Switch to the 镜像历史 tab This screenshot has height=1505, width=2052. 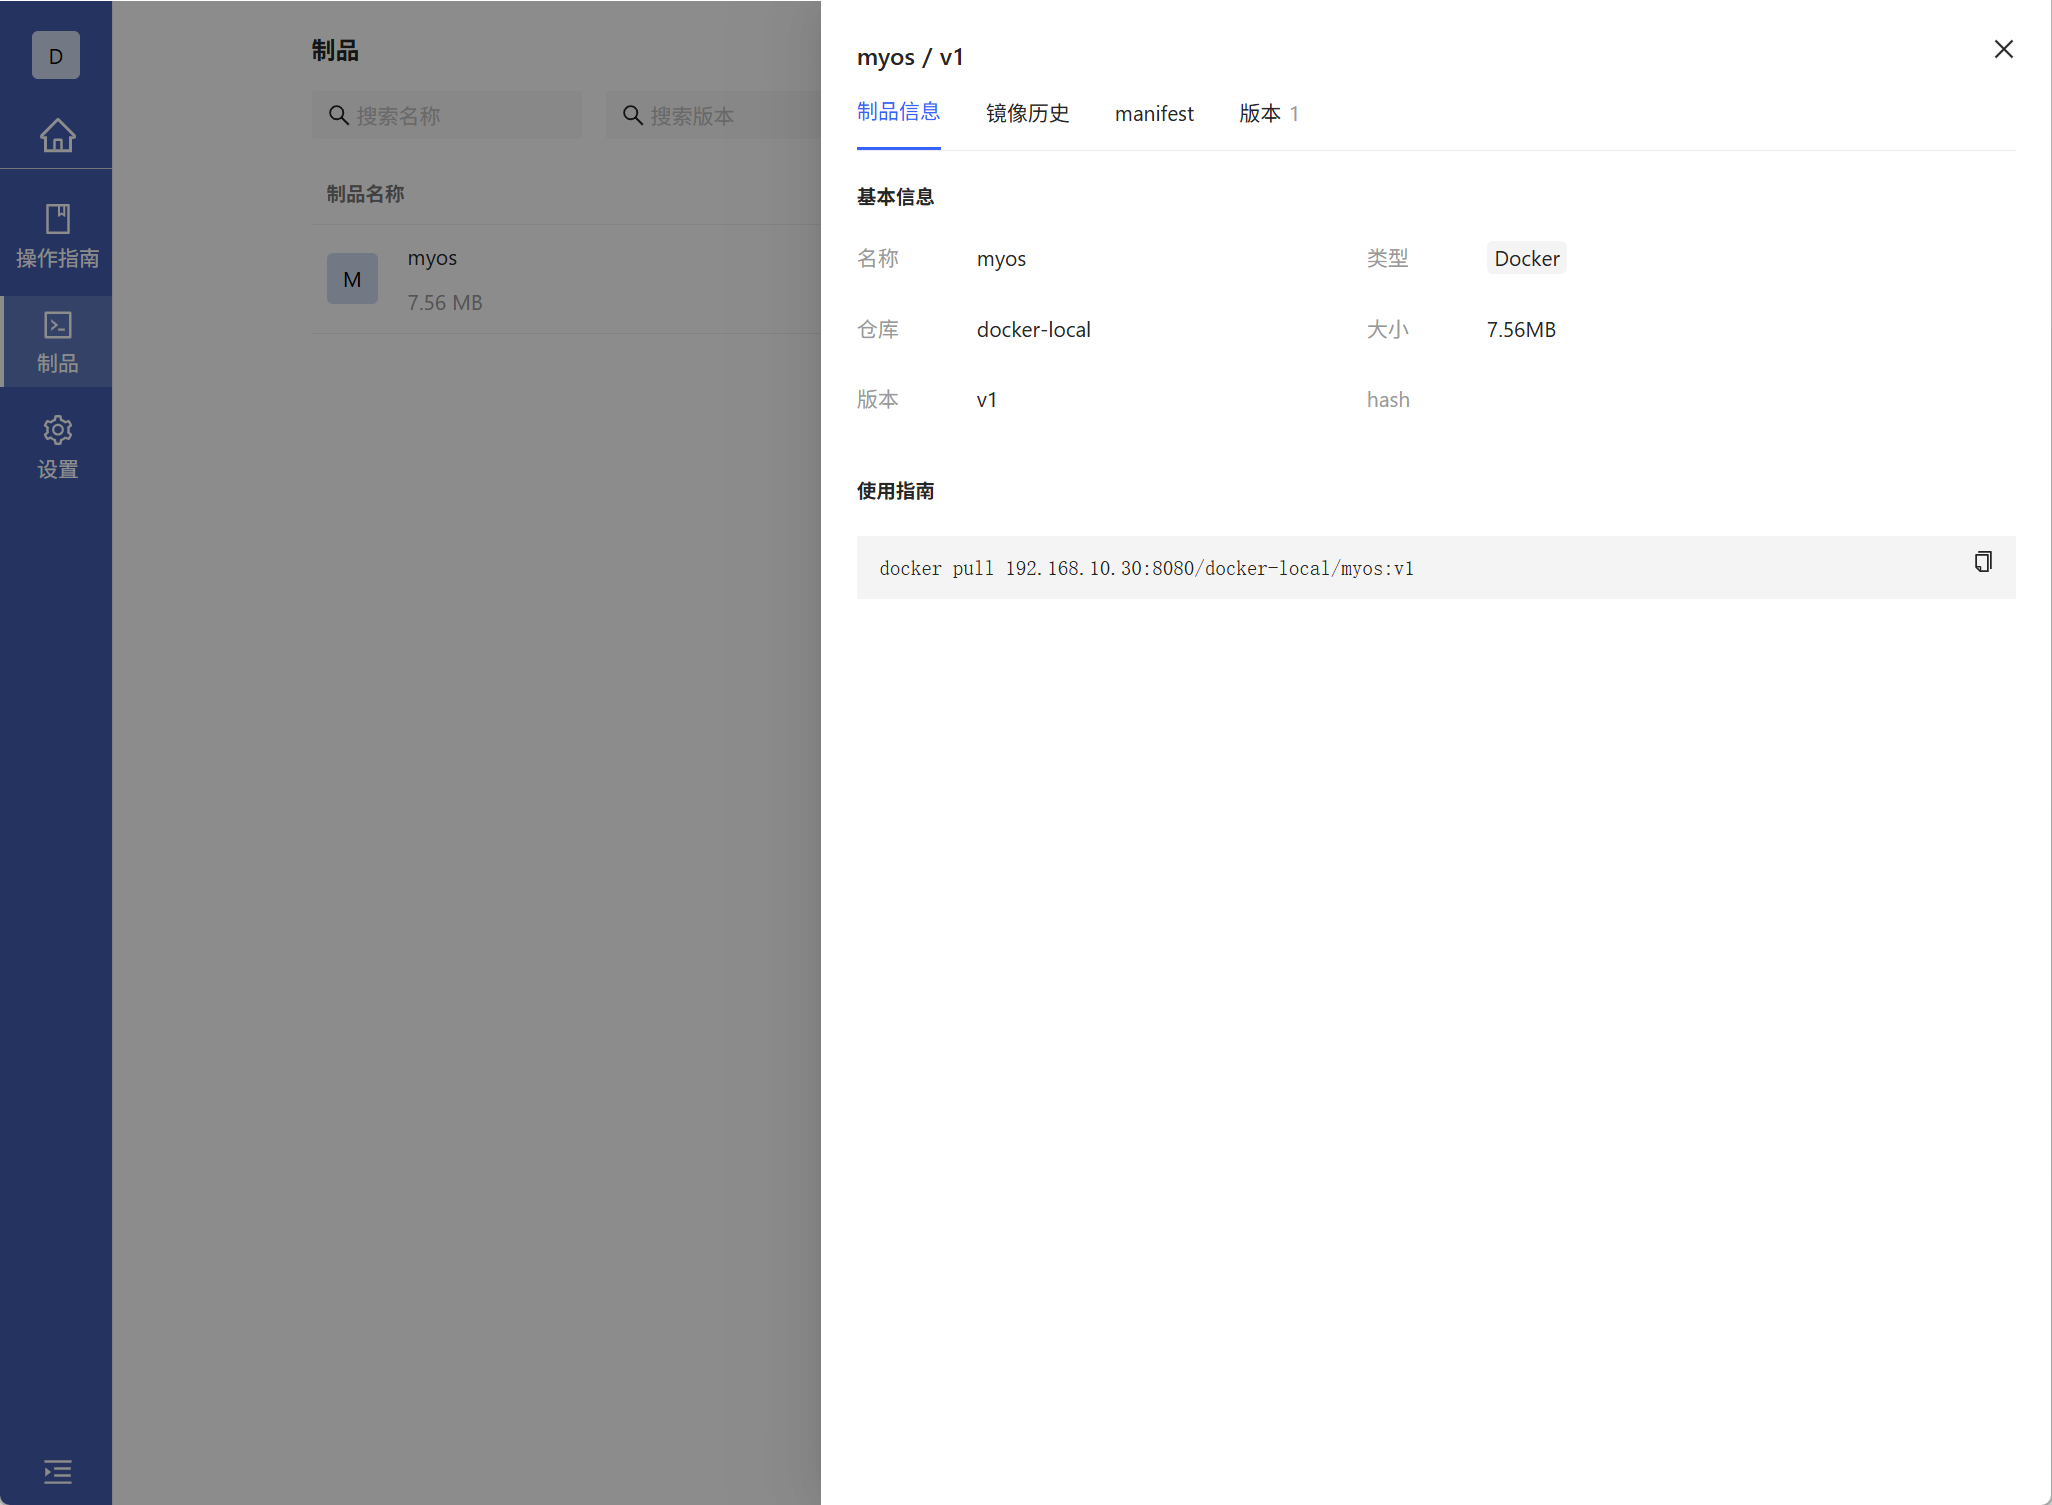click(x=1027, y=114)
